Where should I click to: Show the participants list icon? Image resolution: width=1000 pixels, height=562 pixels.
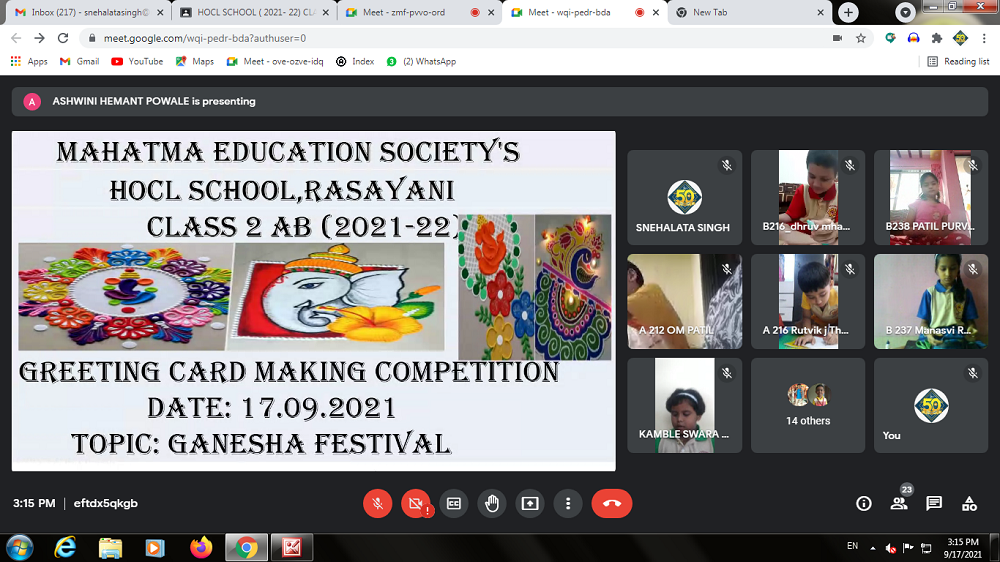(898, 504)
